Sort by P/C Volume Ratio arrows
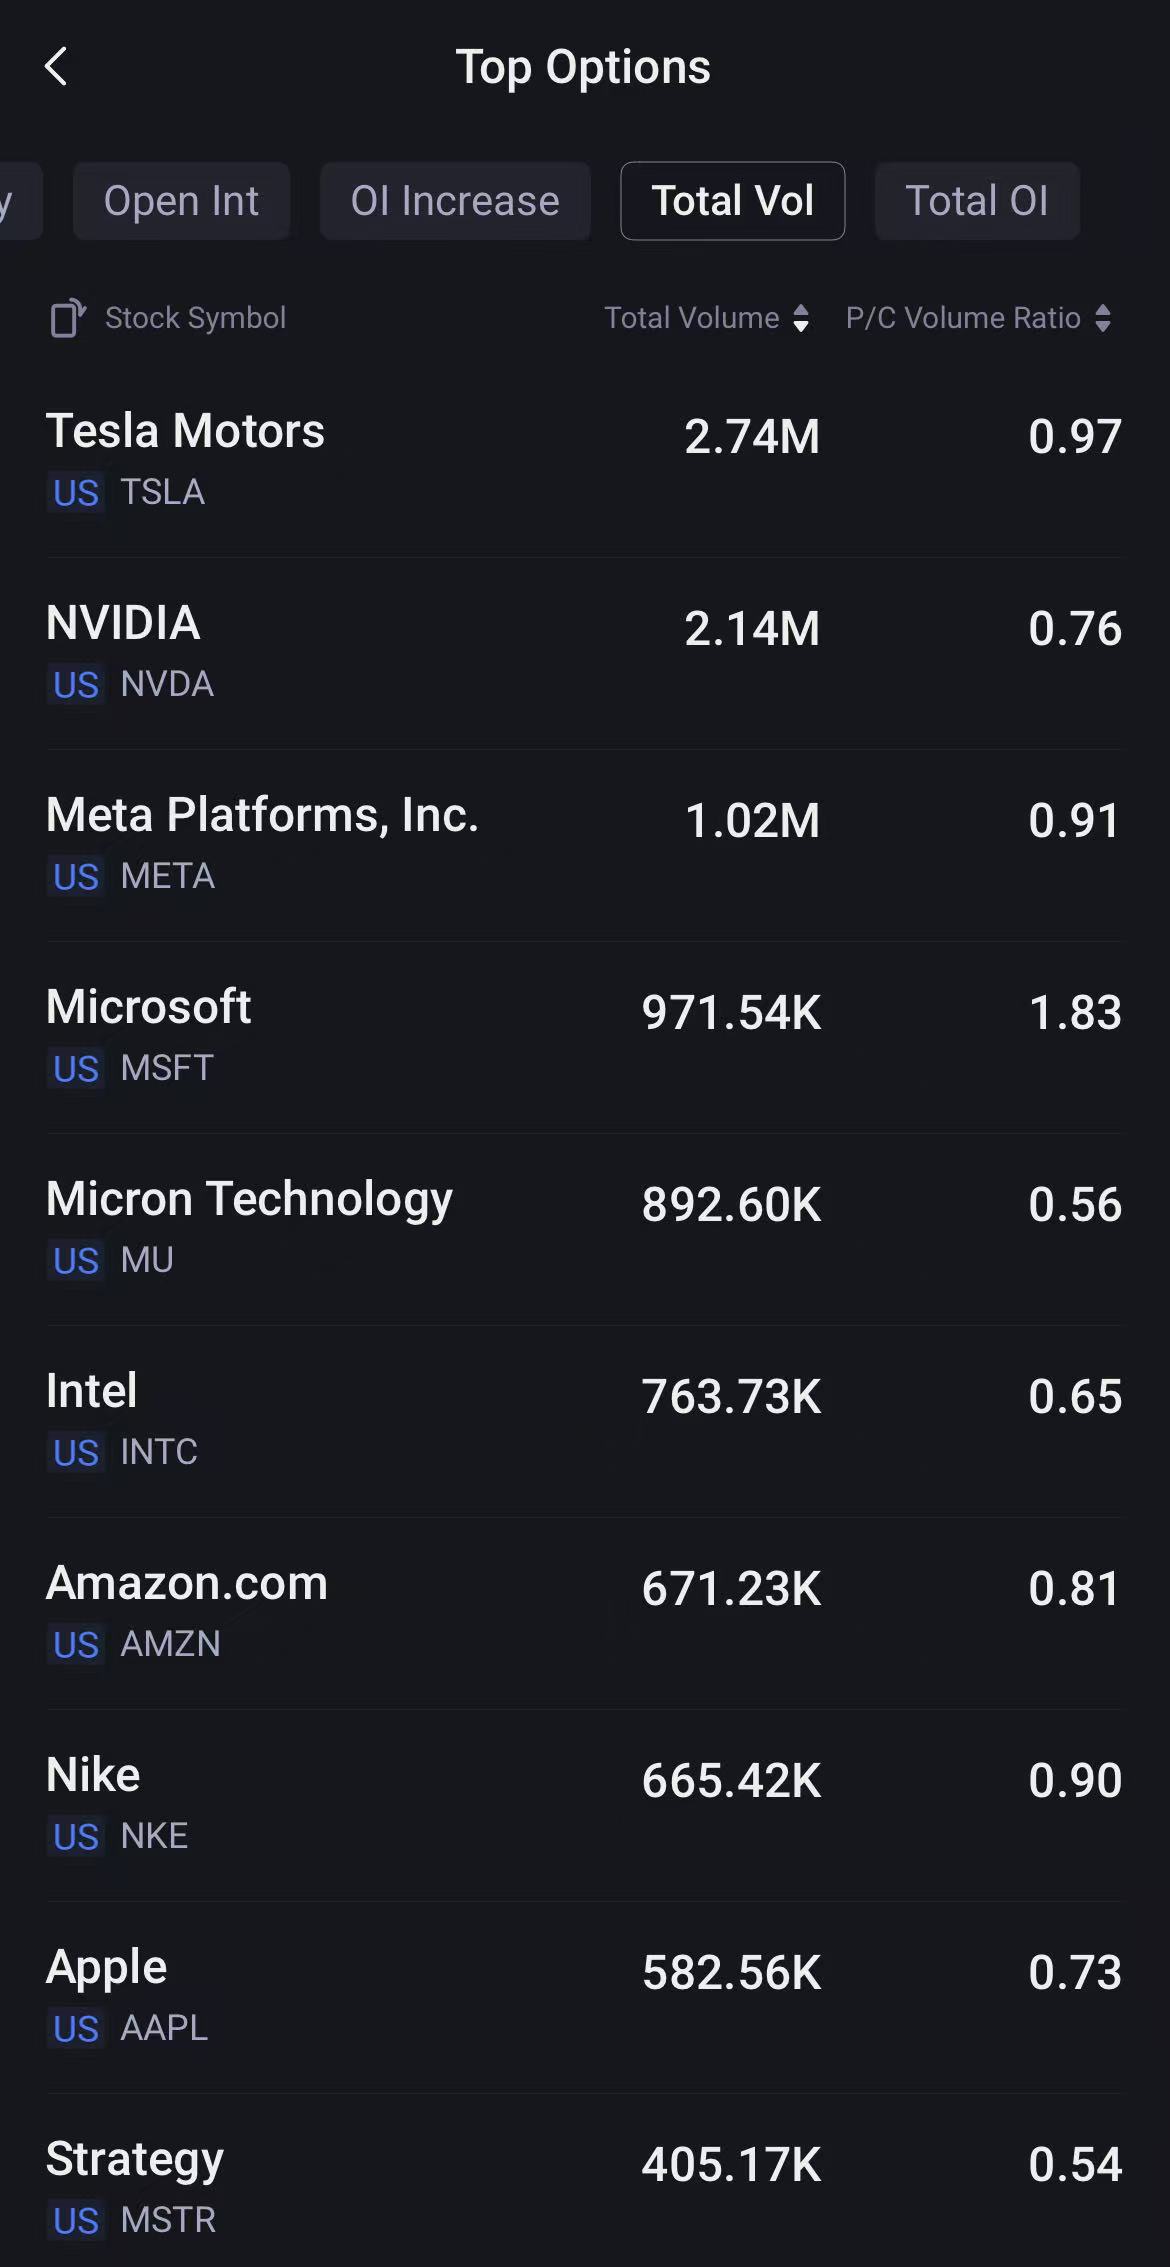 1102,318
